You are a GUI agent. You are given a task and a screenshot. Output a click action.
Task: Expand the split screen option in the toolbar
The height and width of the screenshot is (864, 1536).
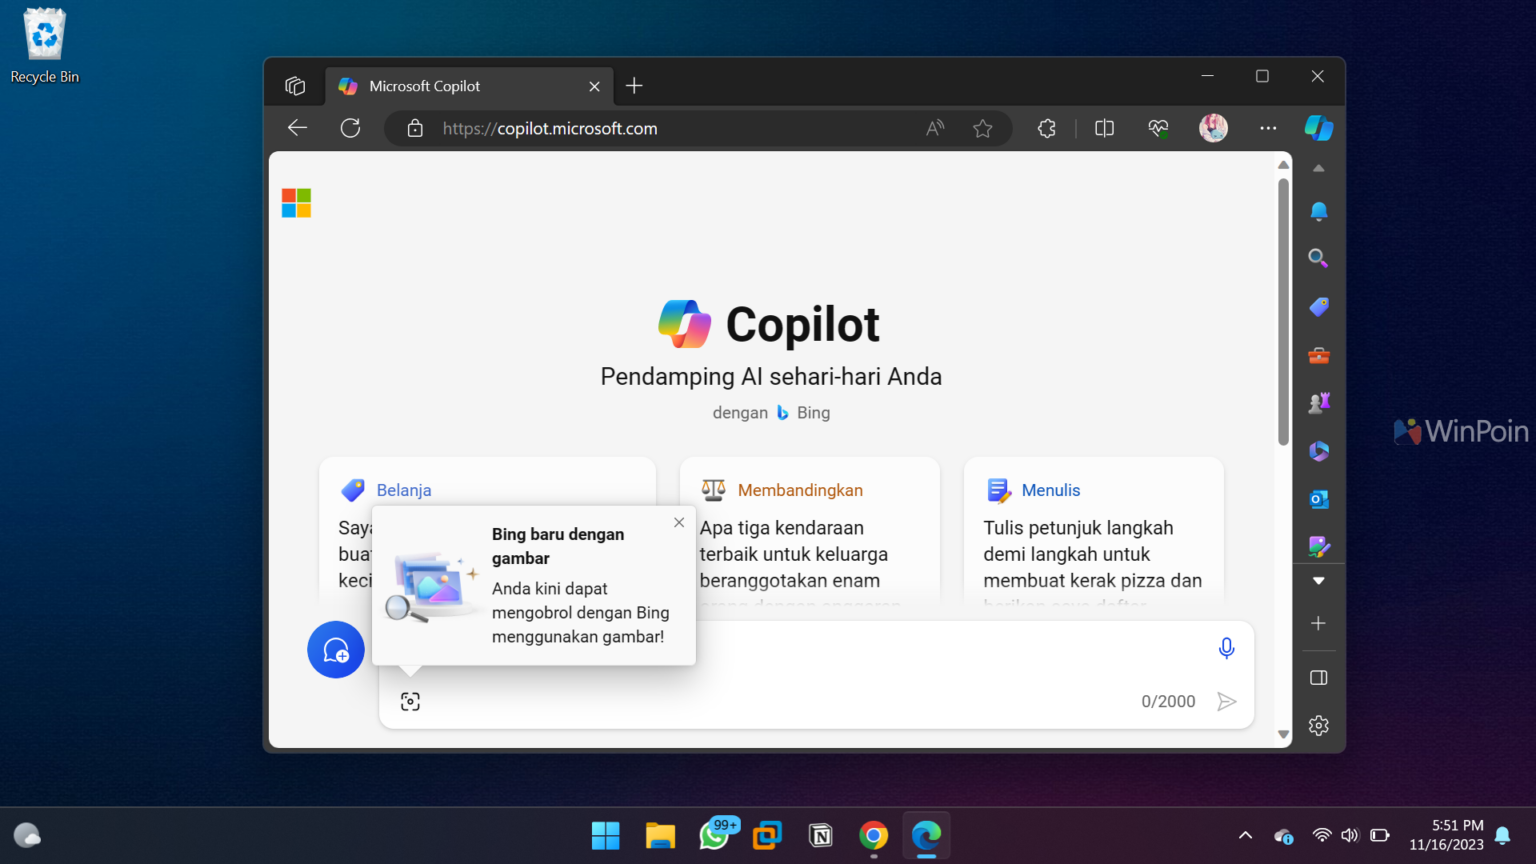pos(1103,128)
